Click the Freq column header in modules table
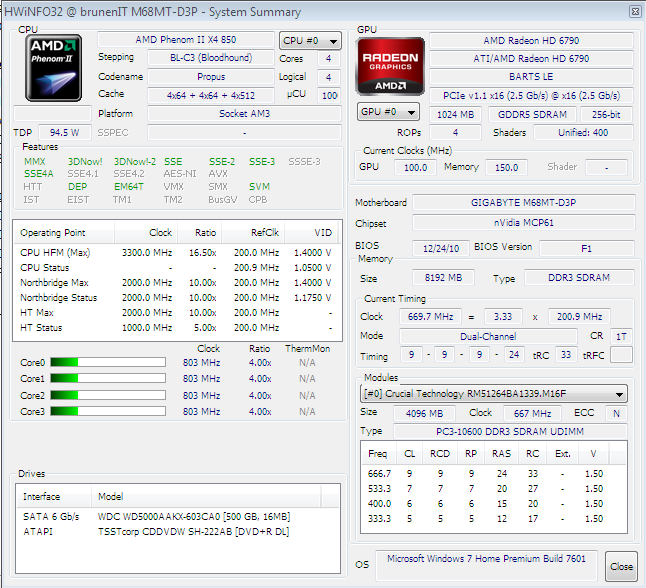Screen dimensions: 646x588 [378, 454]
